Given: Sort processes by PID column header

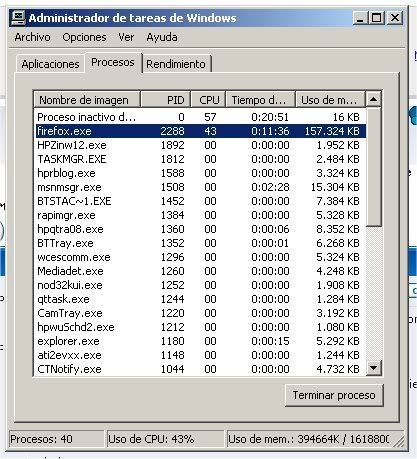Looking at the screenshot, I should coord(165,100).
